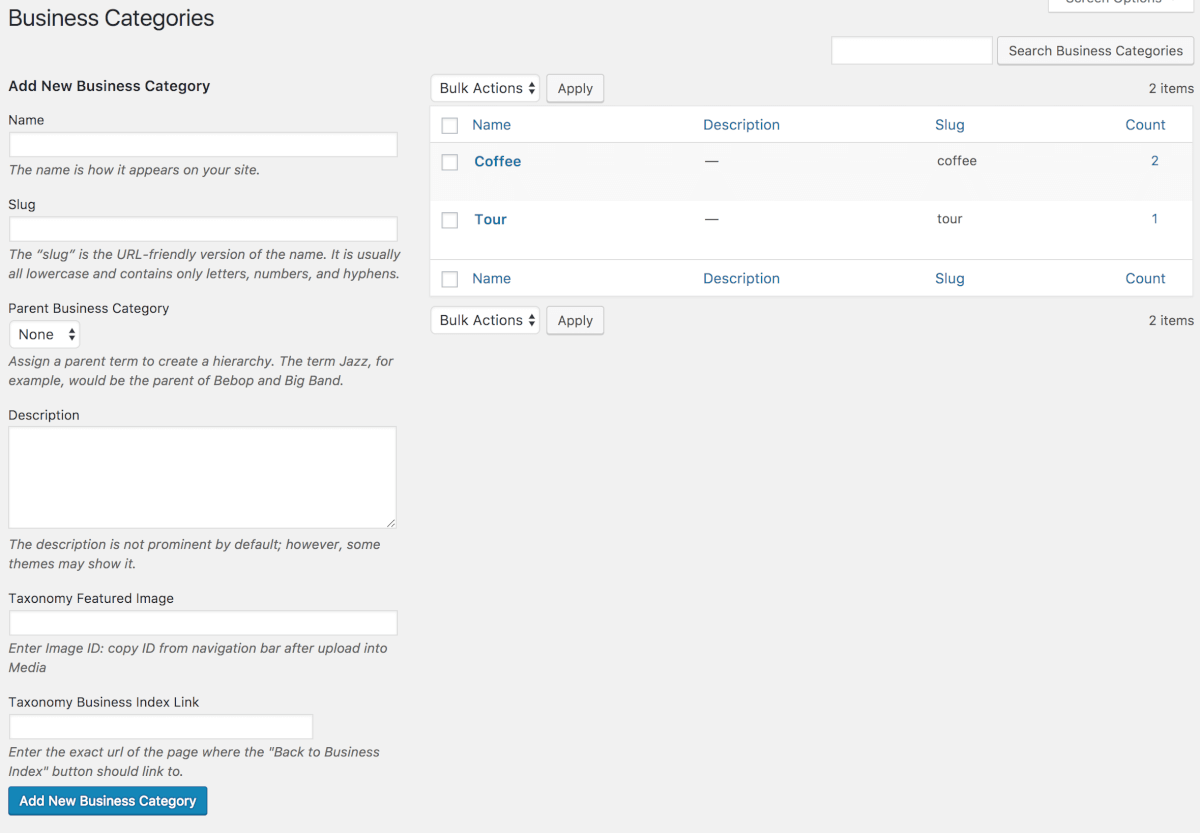Check the Tour row checkbox
The width and height of the screenshot is (1200, 833).
450,220
